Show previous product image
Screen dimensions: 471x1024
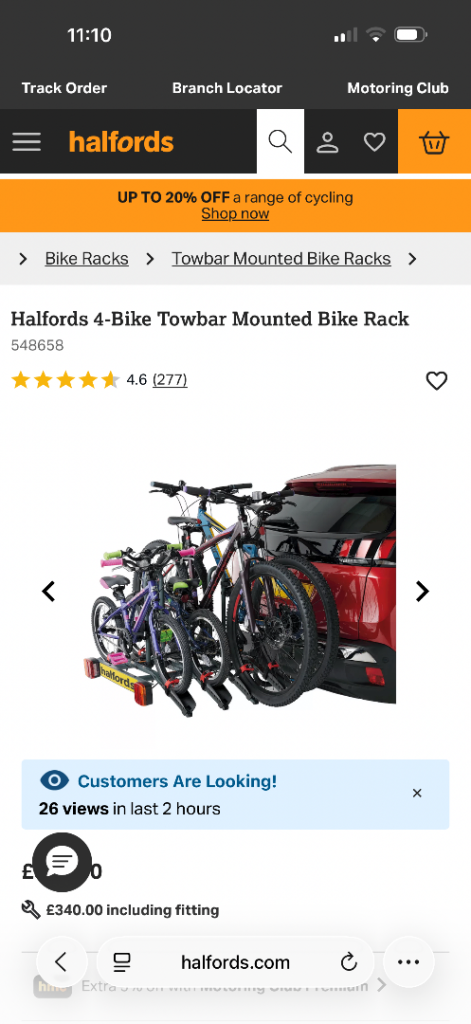(x=48, y=592)
